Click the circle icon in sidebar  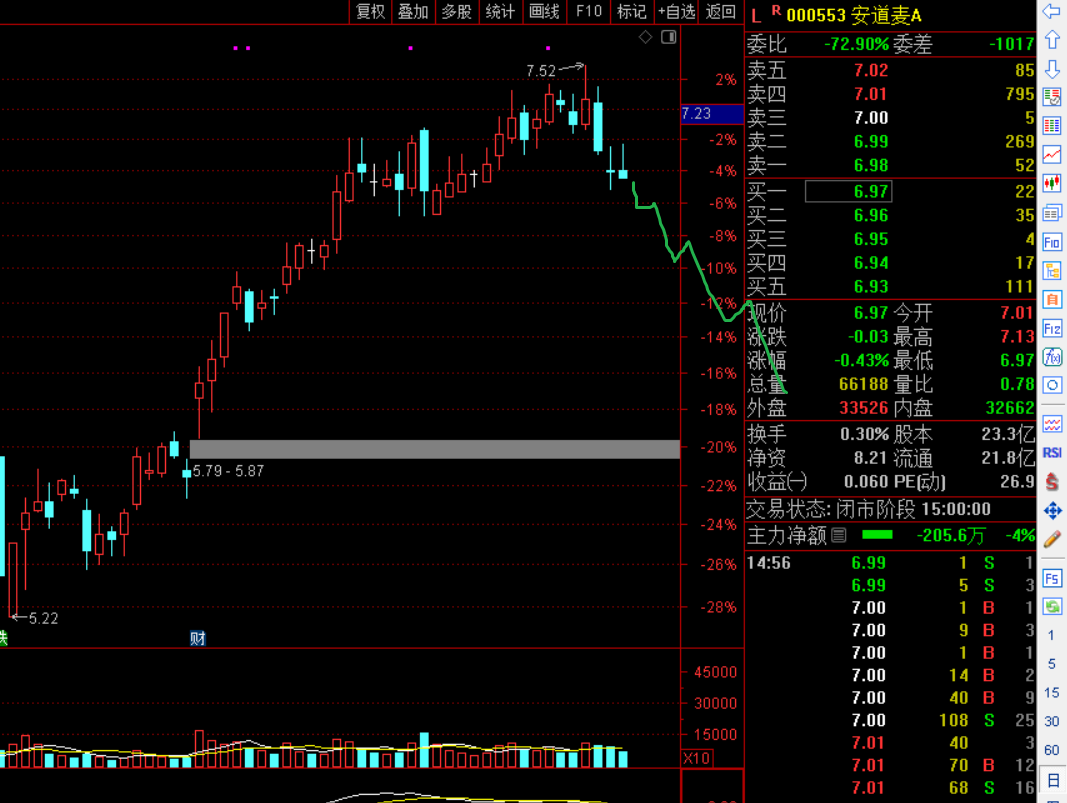click(1052, 385)
